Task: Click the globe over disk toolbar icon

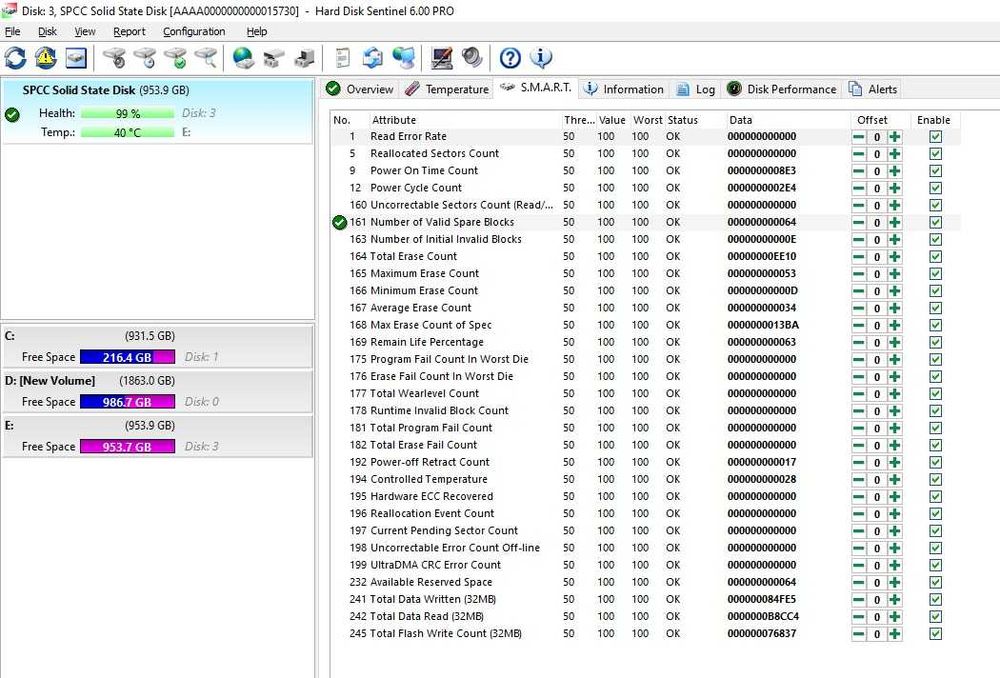Action: pos(243,58)
